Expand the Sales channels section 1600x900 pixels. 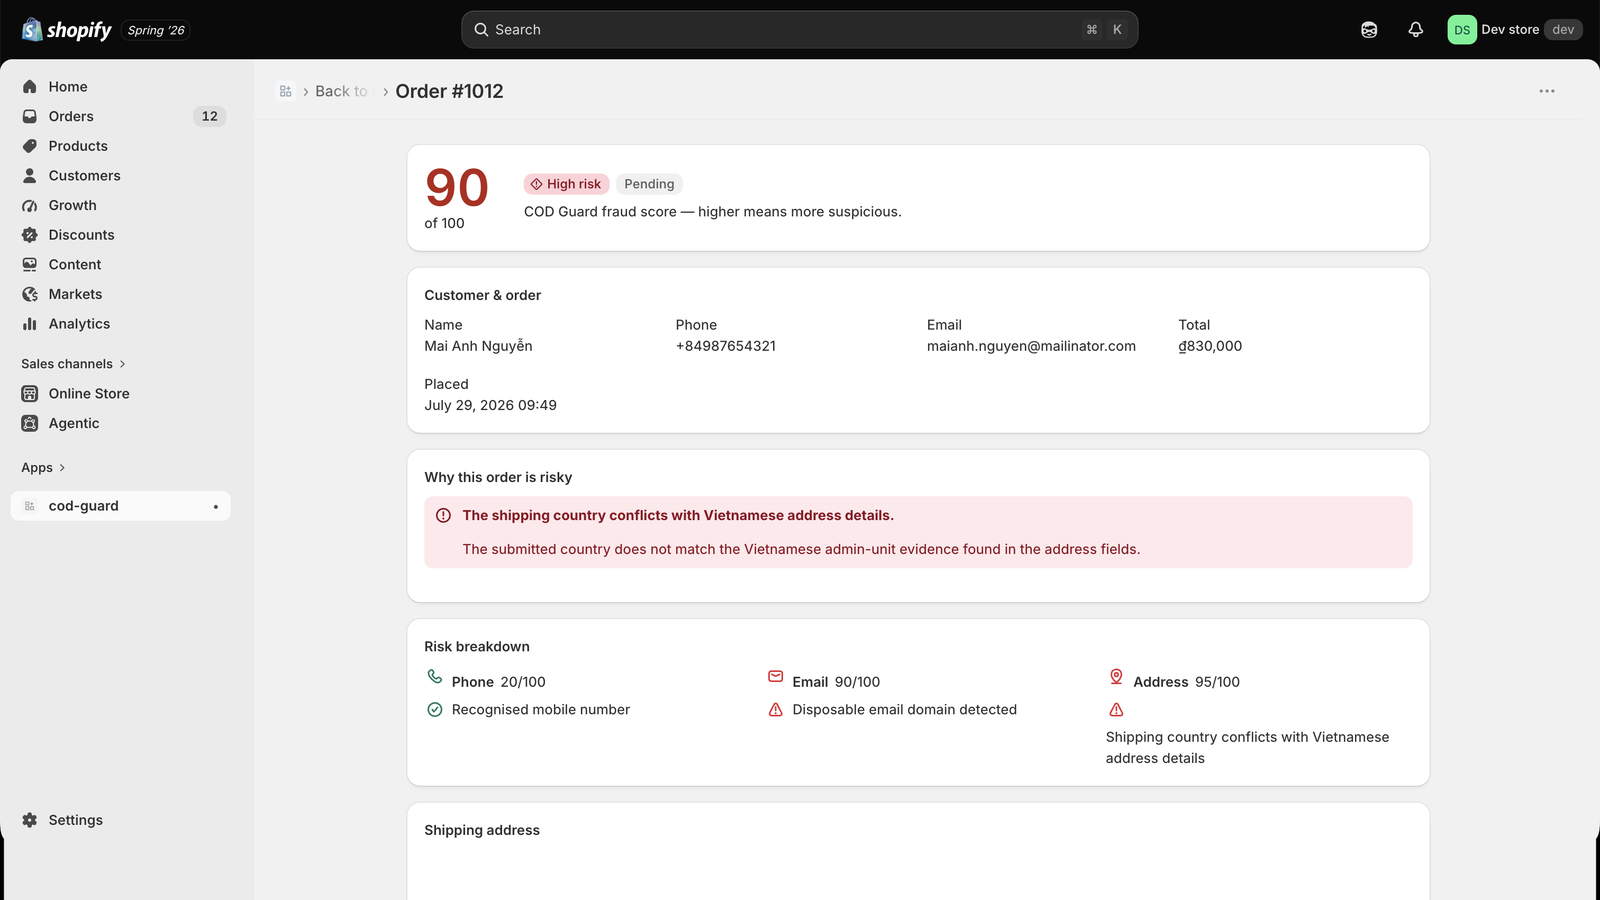(73, 364)
